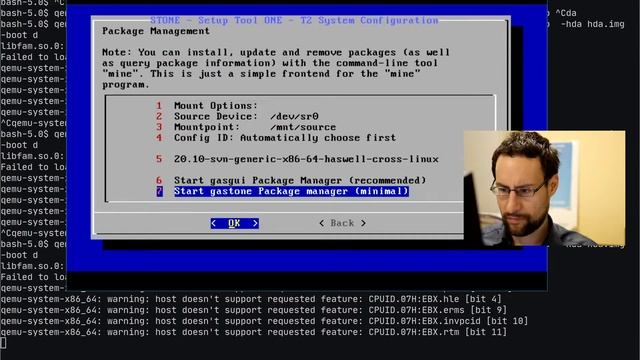This screenshot has width=640, height=360.
Task: Open Config ID Automatically choose first
Action: (x=276, y=138)
